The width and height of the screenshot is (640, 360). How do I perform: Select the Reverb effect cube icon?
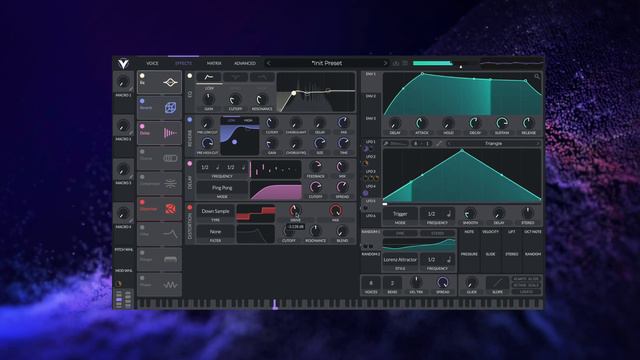click(x=170, y=108)
